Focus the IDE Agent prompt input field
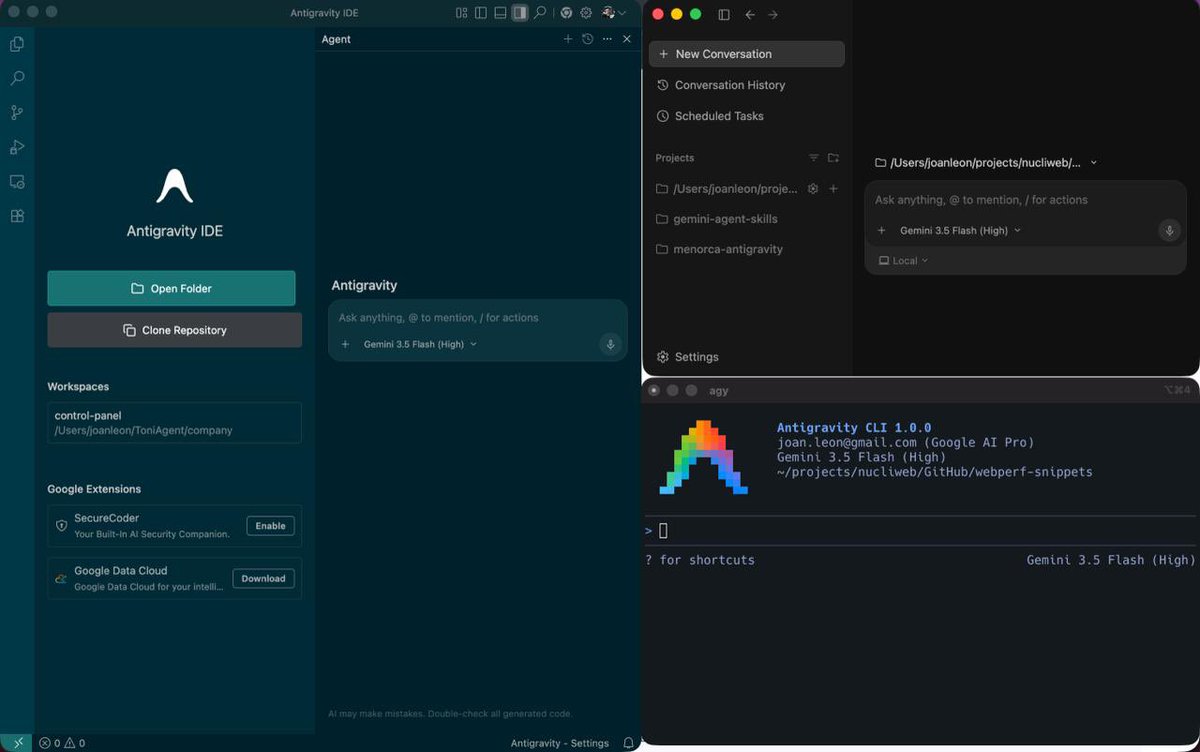 click(x=478, y=317)
